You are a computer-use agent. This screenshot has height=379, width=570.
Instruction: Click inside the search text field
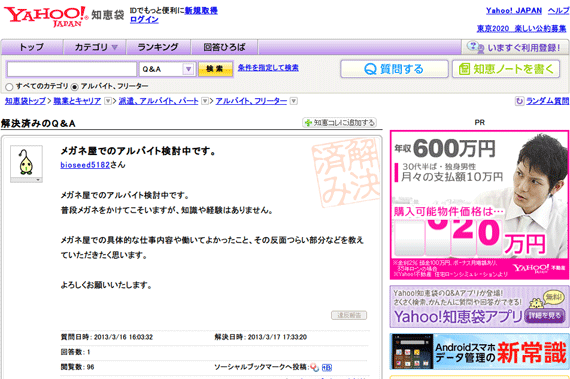tap(72, 69)
